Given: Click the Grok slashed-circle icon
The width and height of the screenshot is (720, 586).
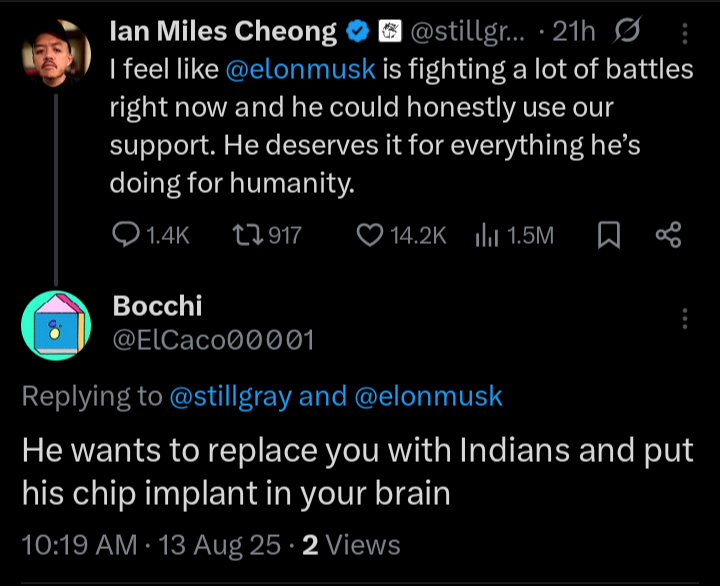Looking at the screenshot, I should 630,32.
